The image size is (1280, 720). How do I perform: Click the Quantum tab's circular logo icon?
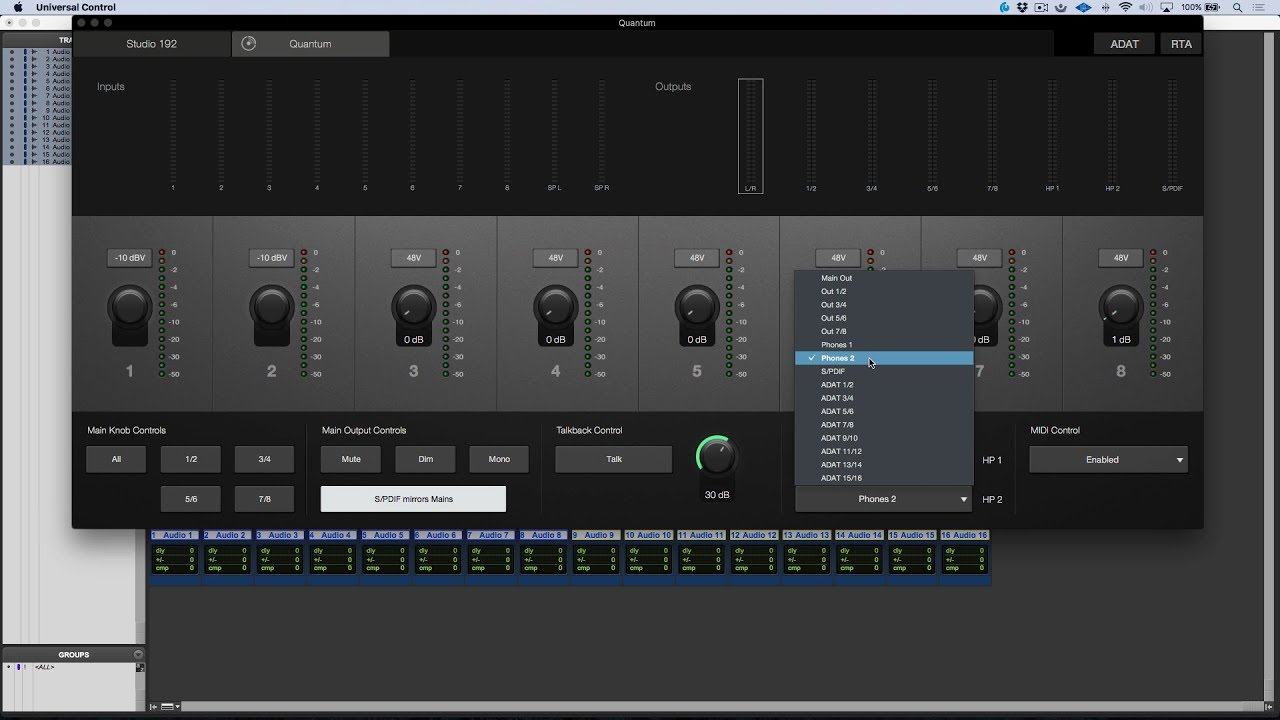click(249, 44)
